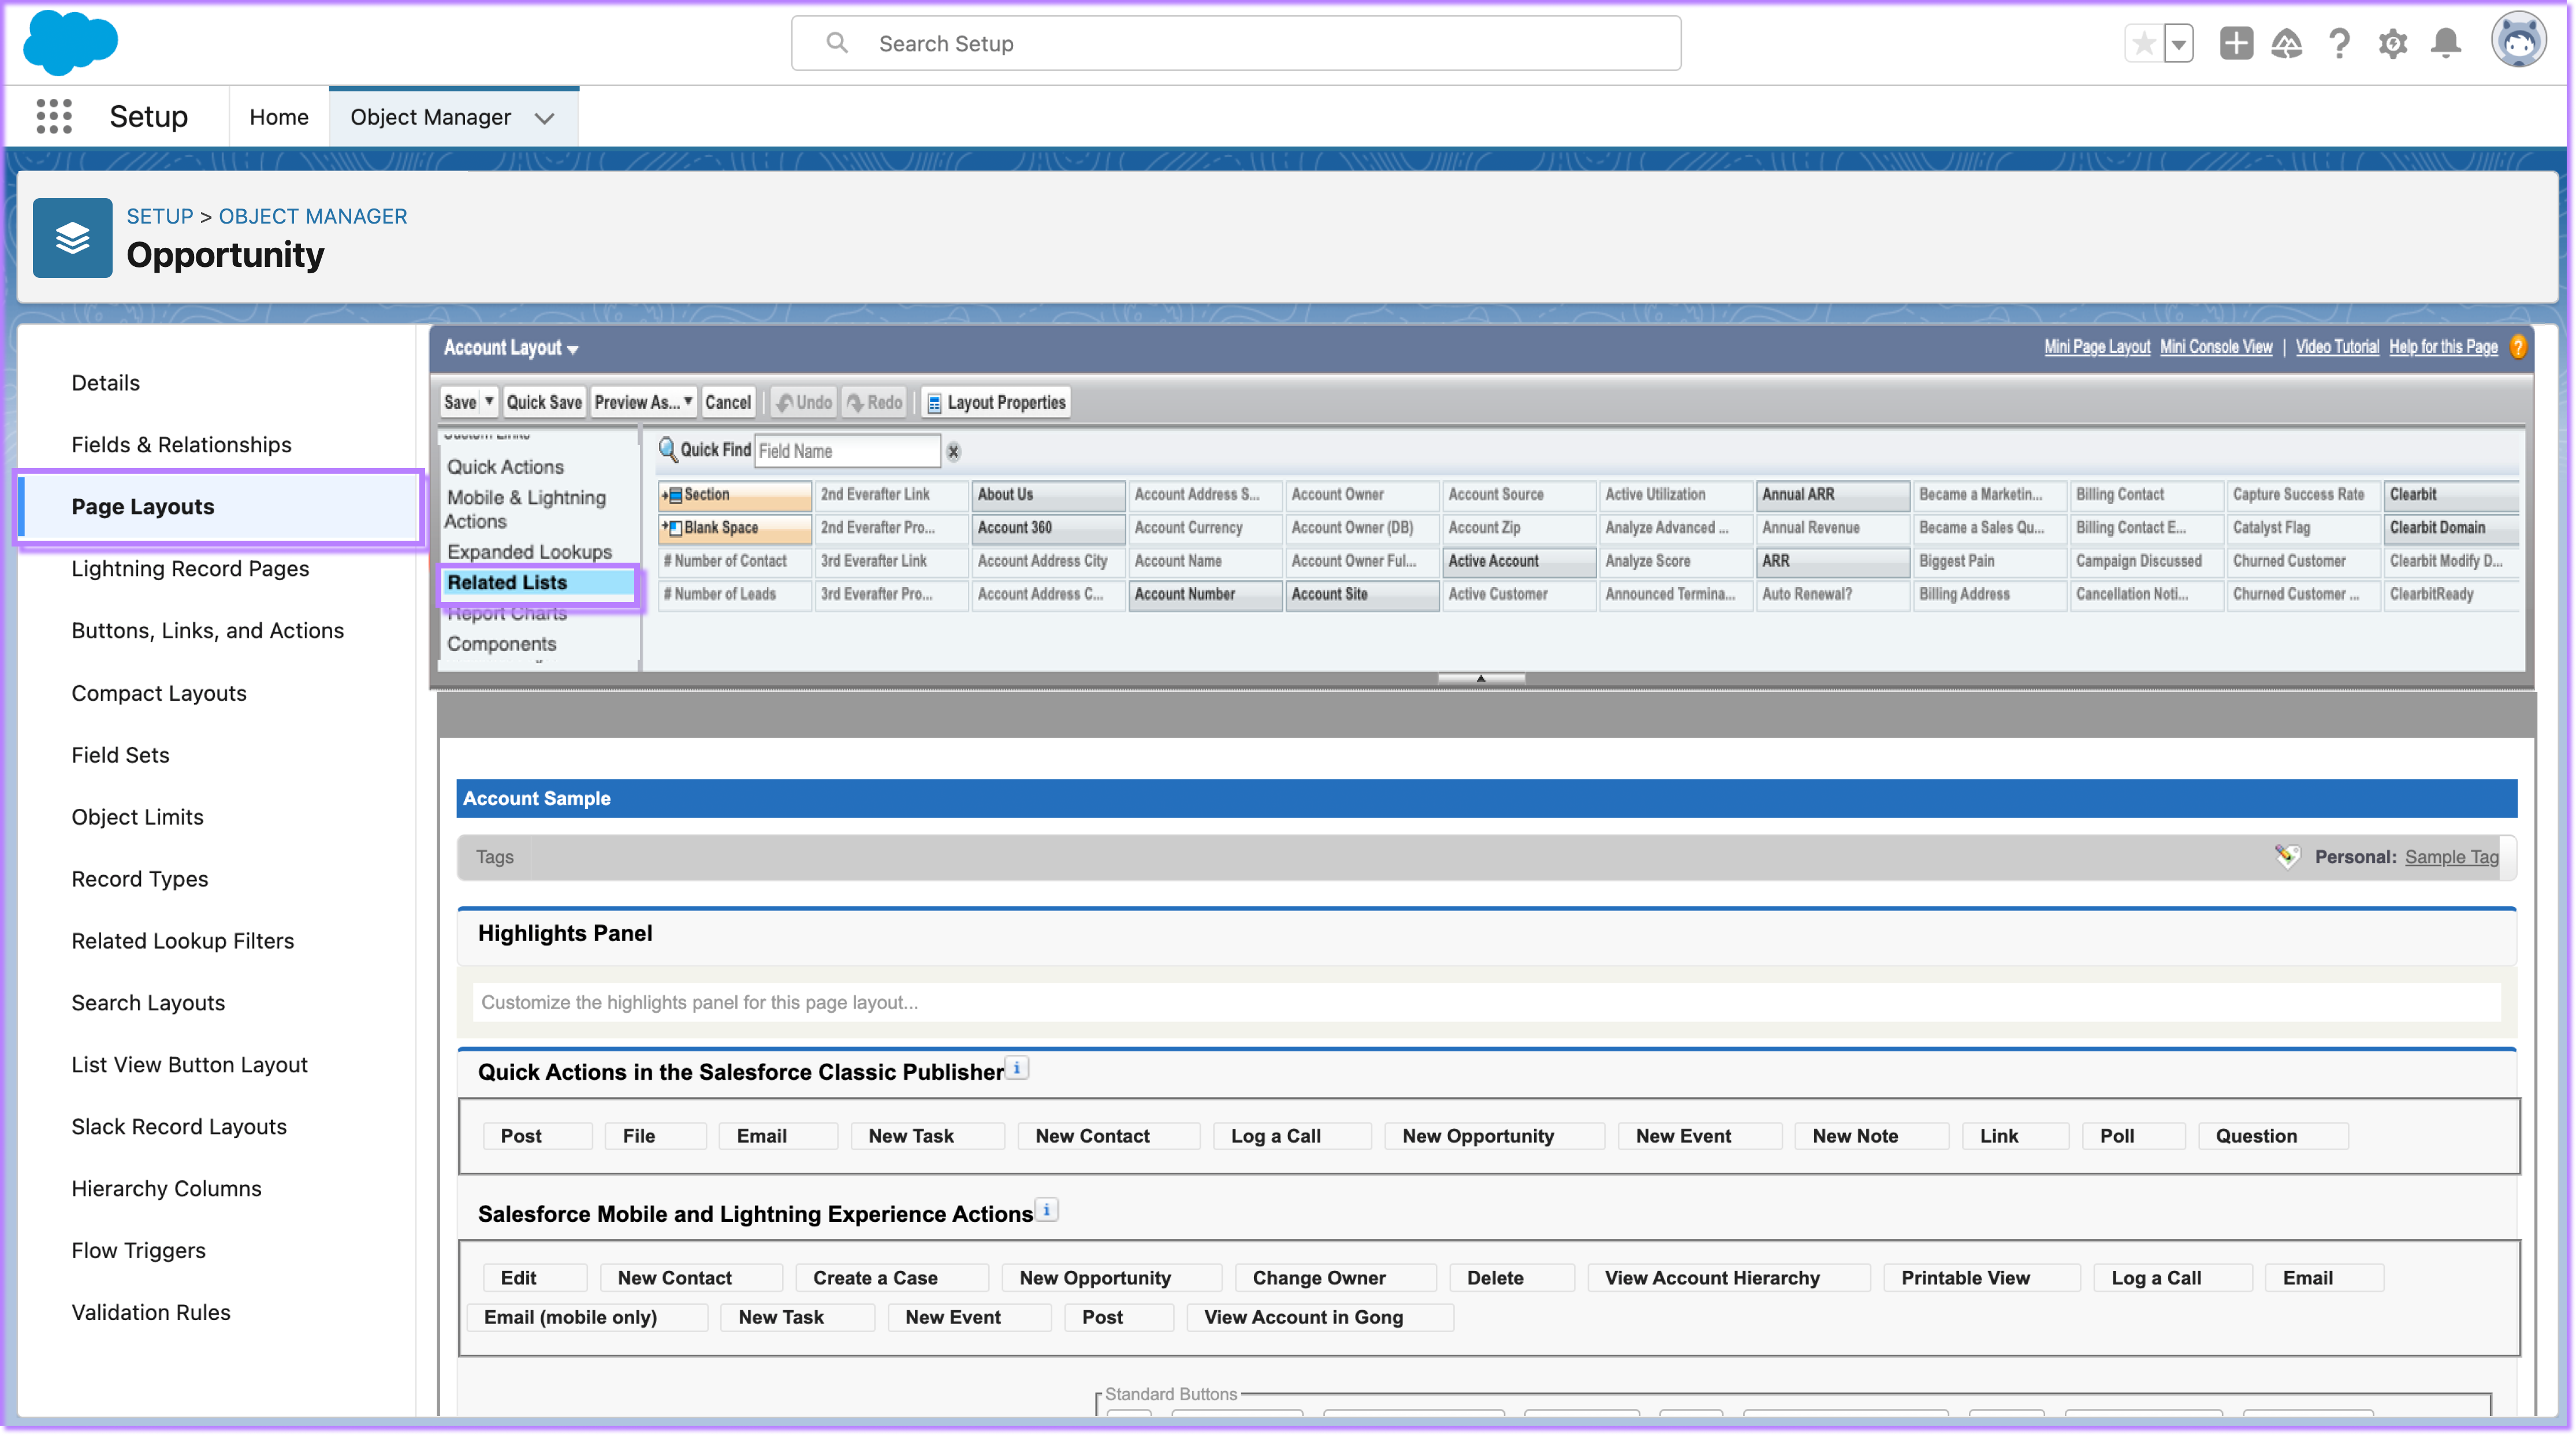This screenshot has width=2576, height=1435.
Task: Click the SETUP breadcrumb link
Action: point(159,216)
